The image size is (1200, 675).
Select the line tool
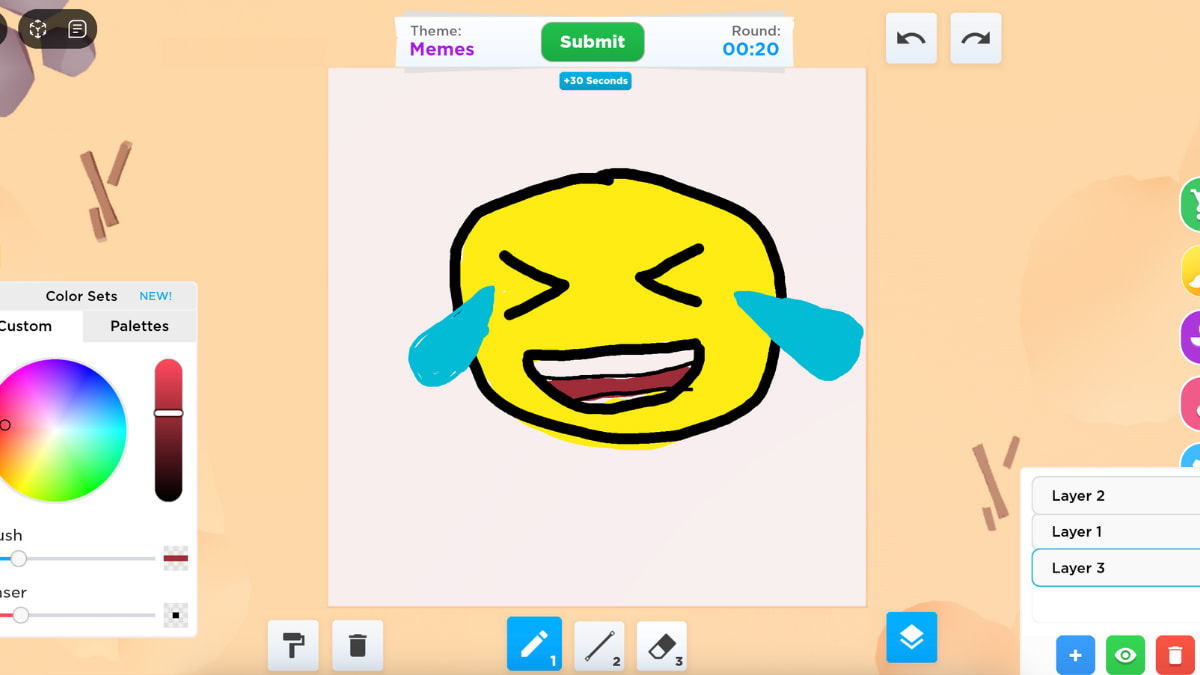pos(598,646)
